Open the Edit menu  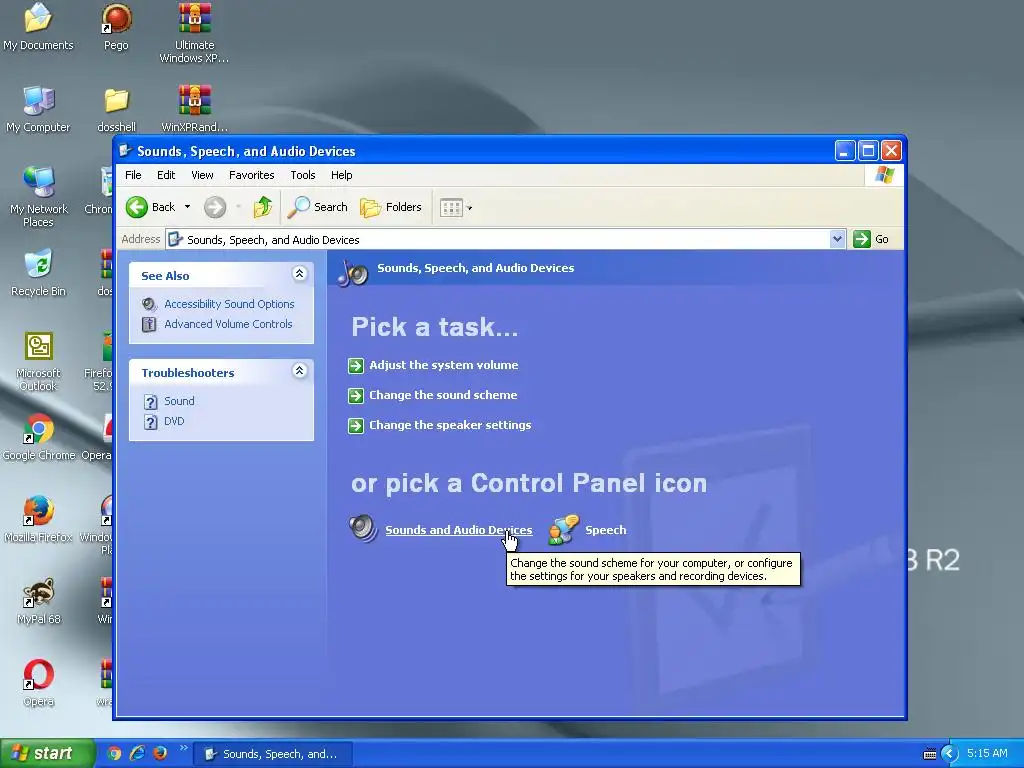coord(166,175)
